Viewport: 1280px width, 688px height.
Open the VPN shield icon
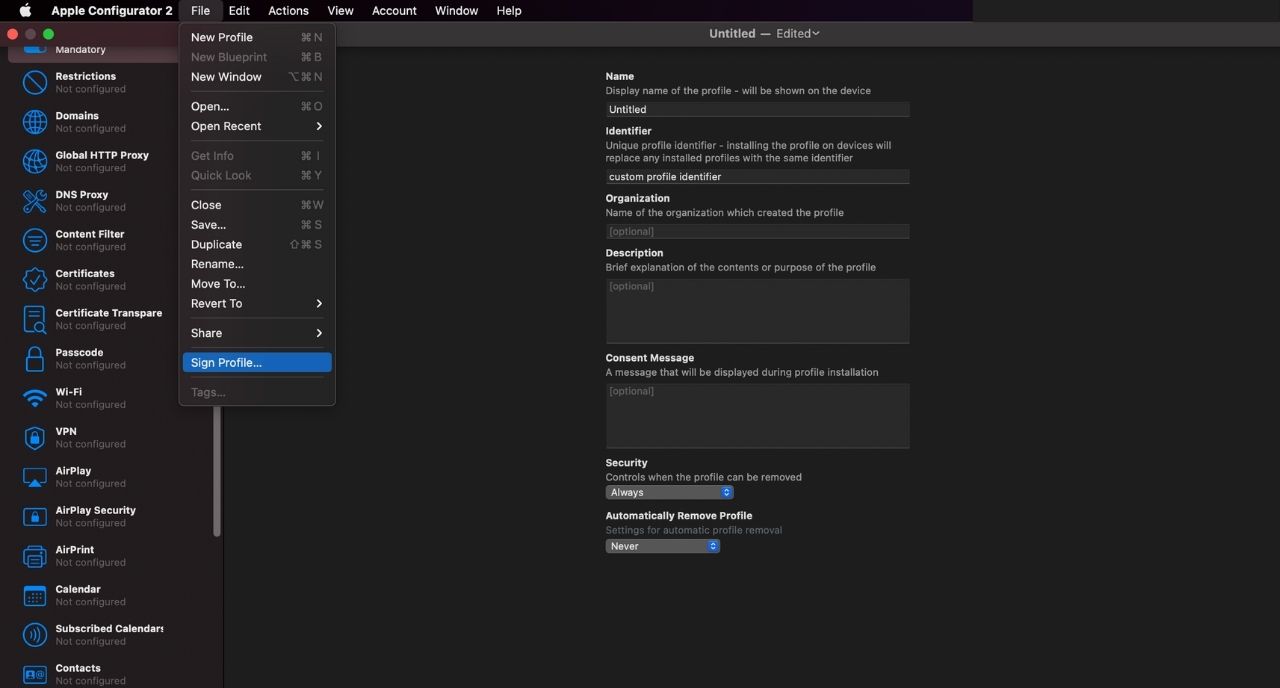[x=35, y=438]
